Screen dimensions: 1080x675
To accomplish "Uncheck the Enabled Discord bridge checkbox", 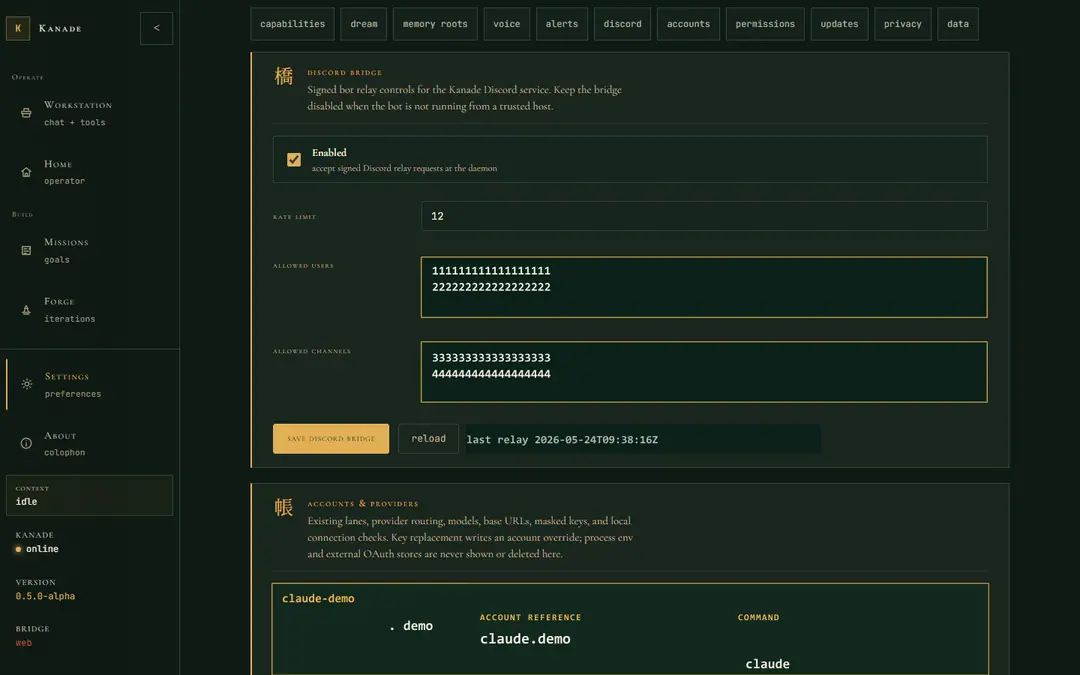I will 294,160.
